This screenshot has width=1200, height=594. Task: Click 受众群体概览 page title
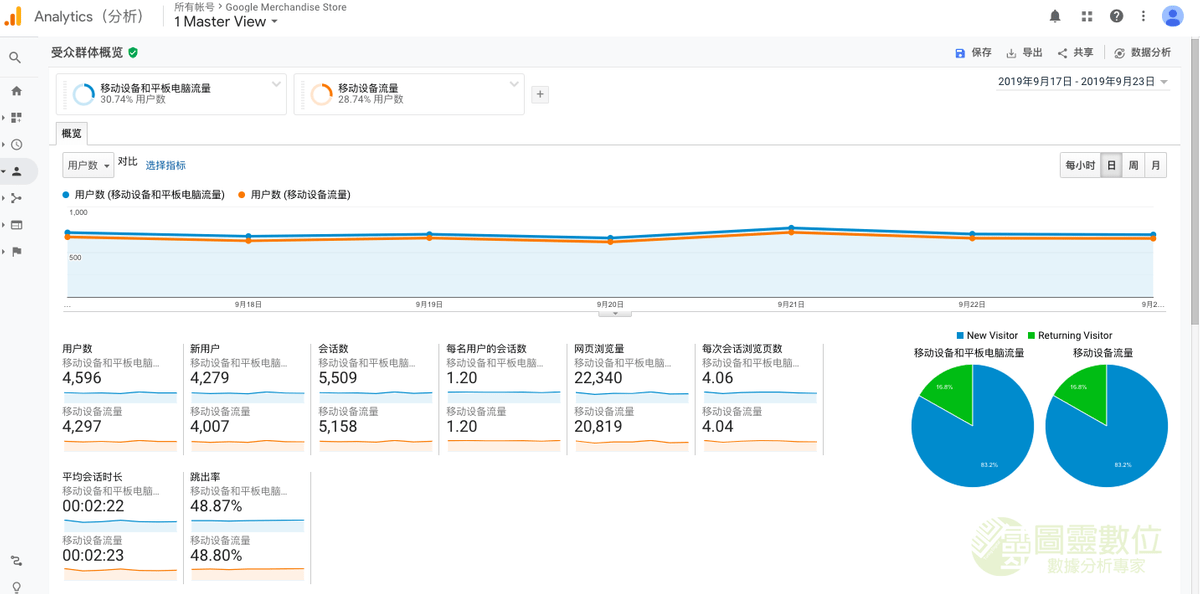[x=87, y=53]
